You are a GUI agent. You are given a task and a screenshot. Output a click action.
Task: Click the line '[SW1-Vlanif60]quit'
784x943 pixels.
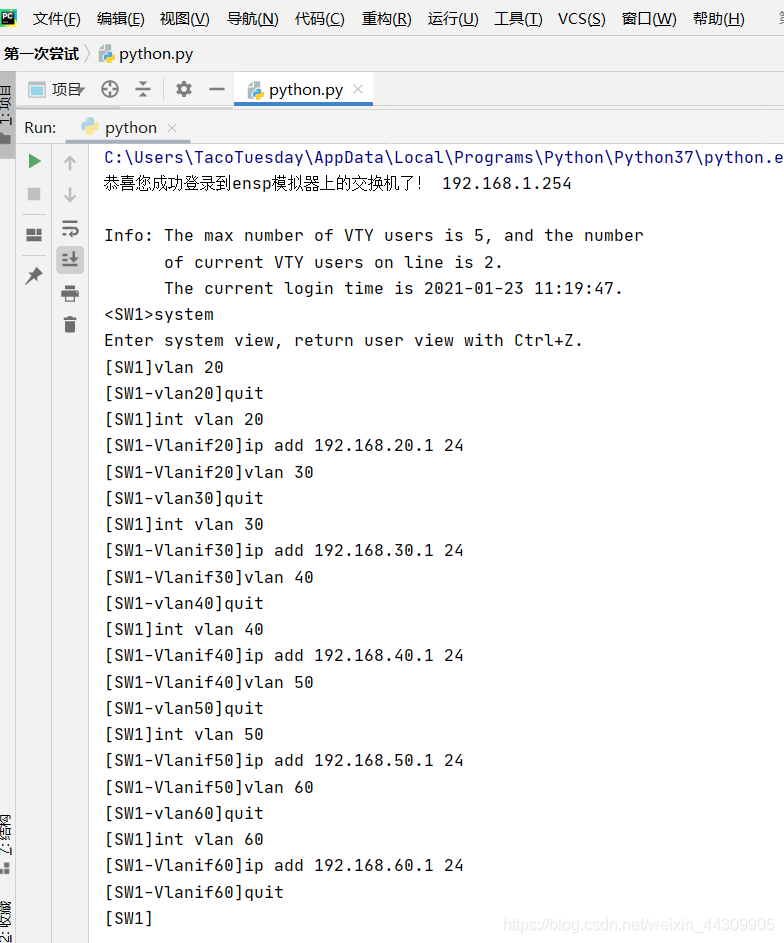click(x=194, y=892)
